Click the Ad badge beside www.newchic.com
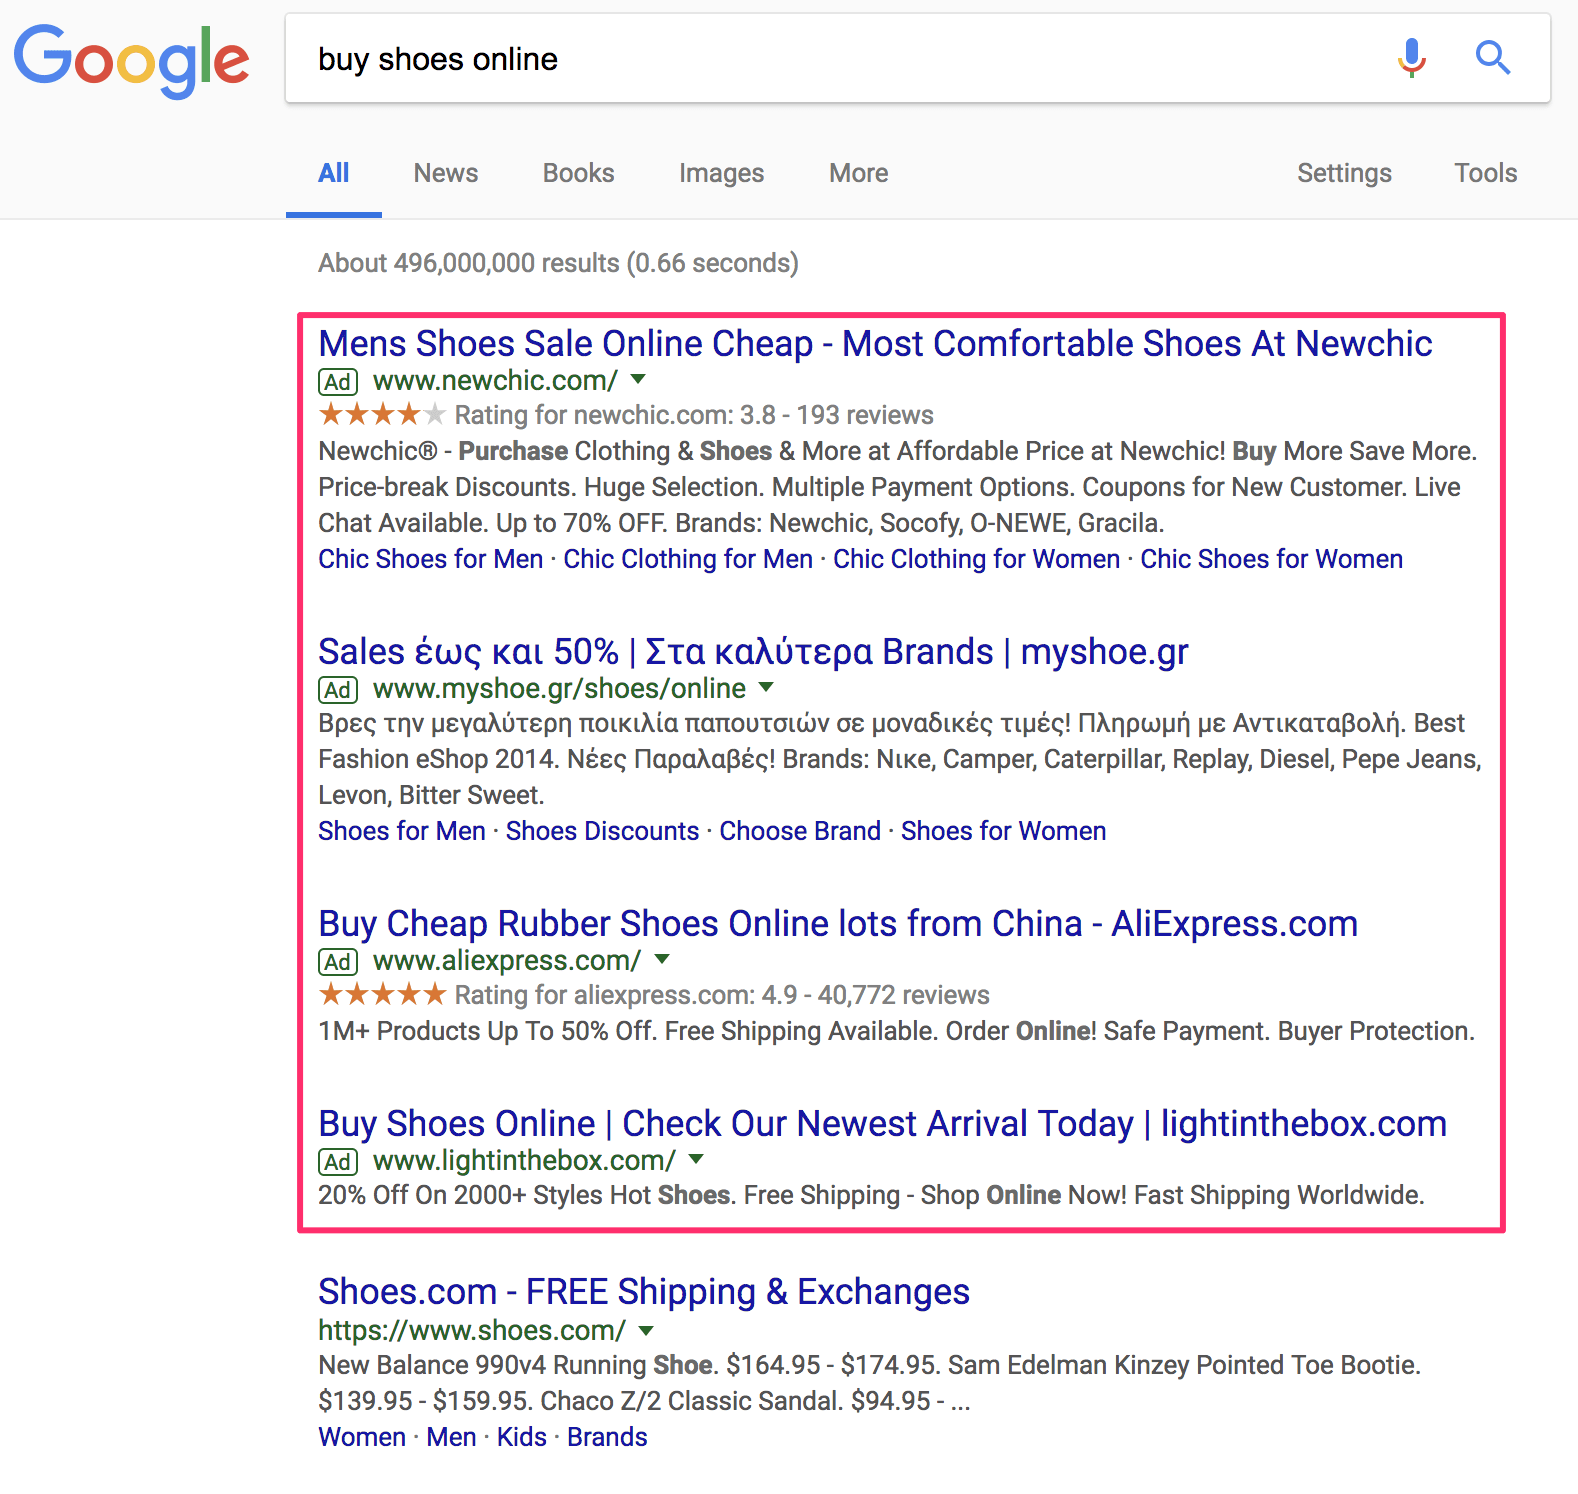Screen dimensions: 1578x1494 (338, 382)
